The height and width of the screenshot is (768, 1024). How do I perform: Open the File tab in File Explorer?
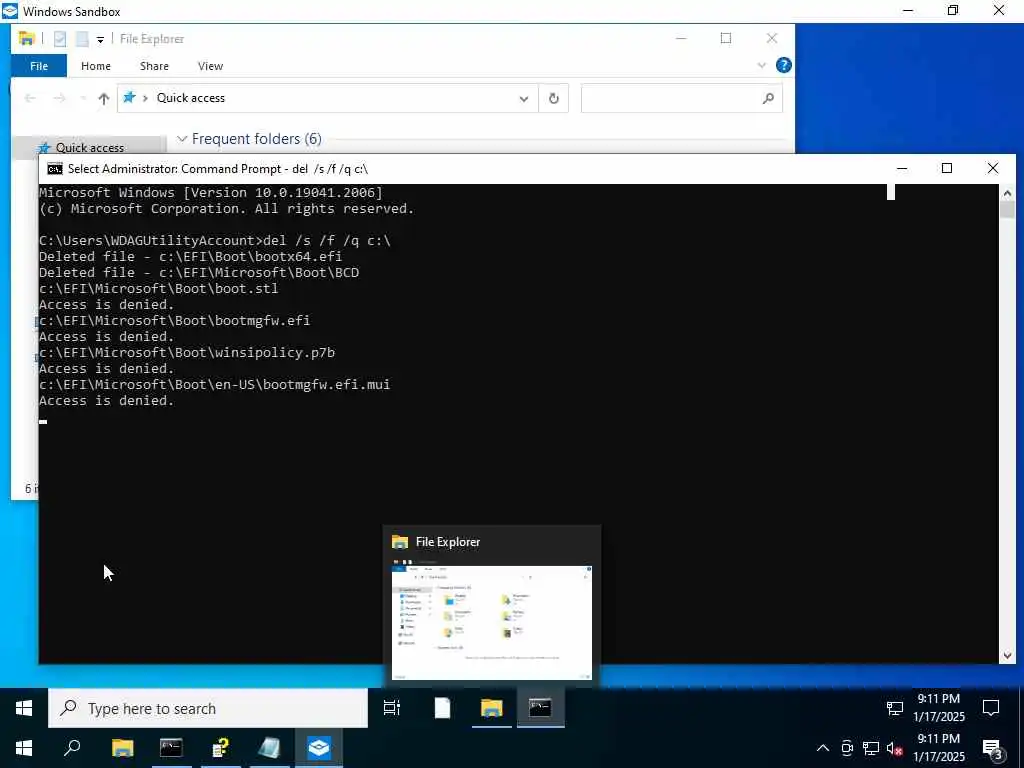(39, 66)
